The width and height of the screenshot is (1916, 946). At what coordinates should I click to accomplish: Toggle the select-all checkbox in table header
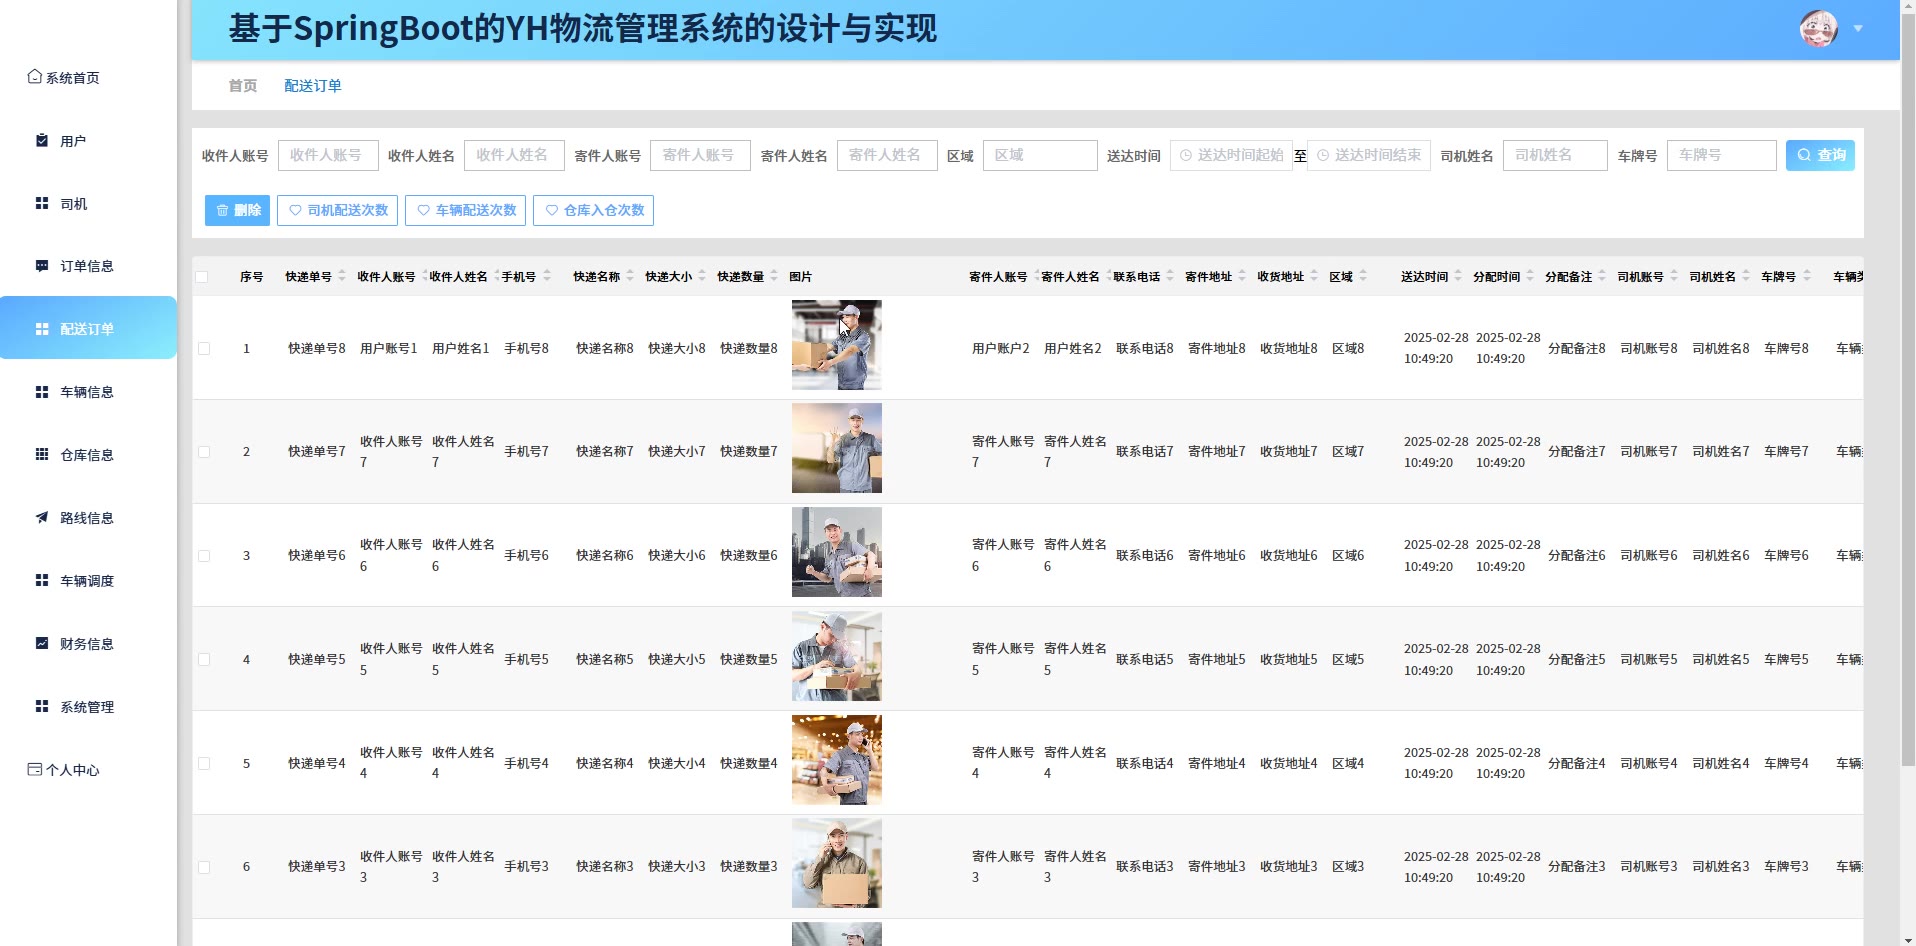pos(203,277)
